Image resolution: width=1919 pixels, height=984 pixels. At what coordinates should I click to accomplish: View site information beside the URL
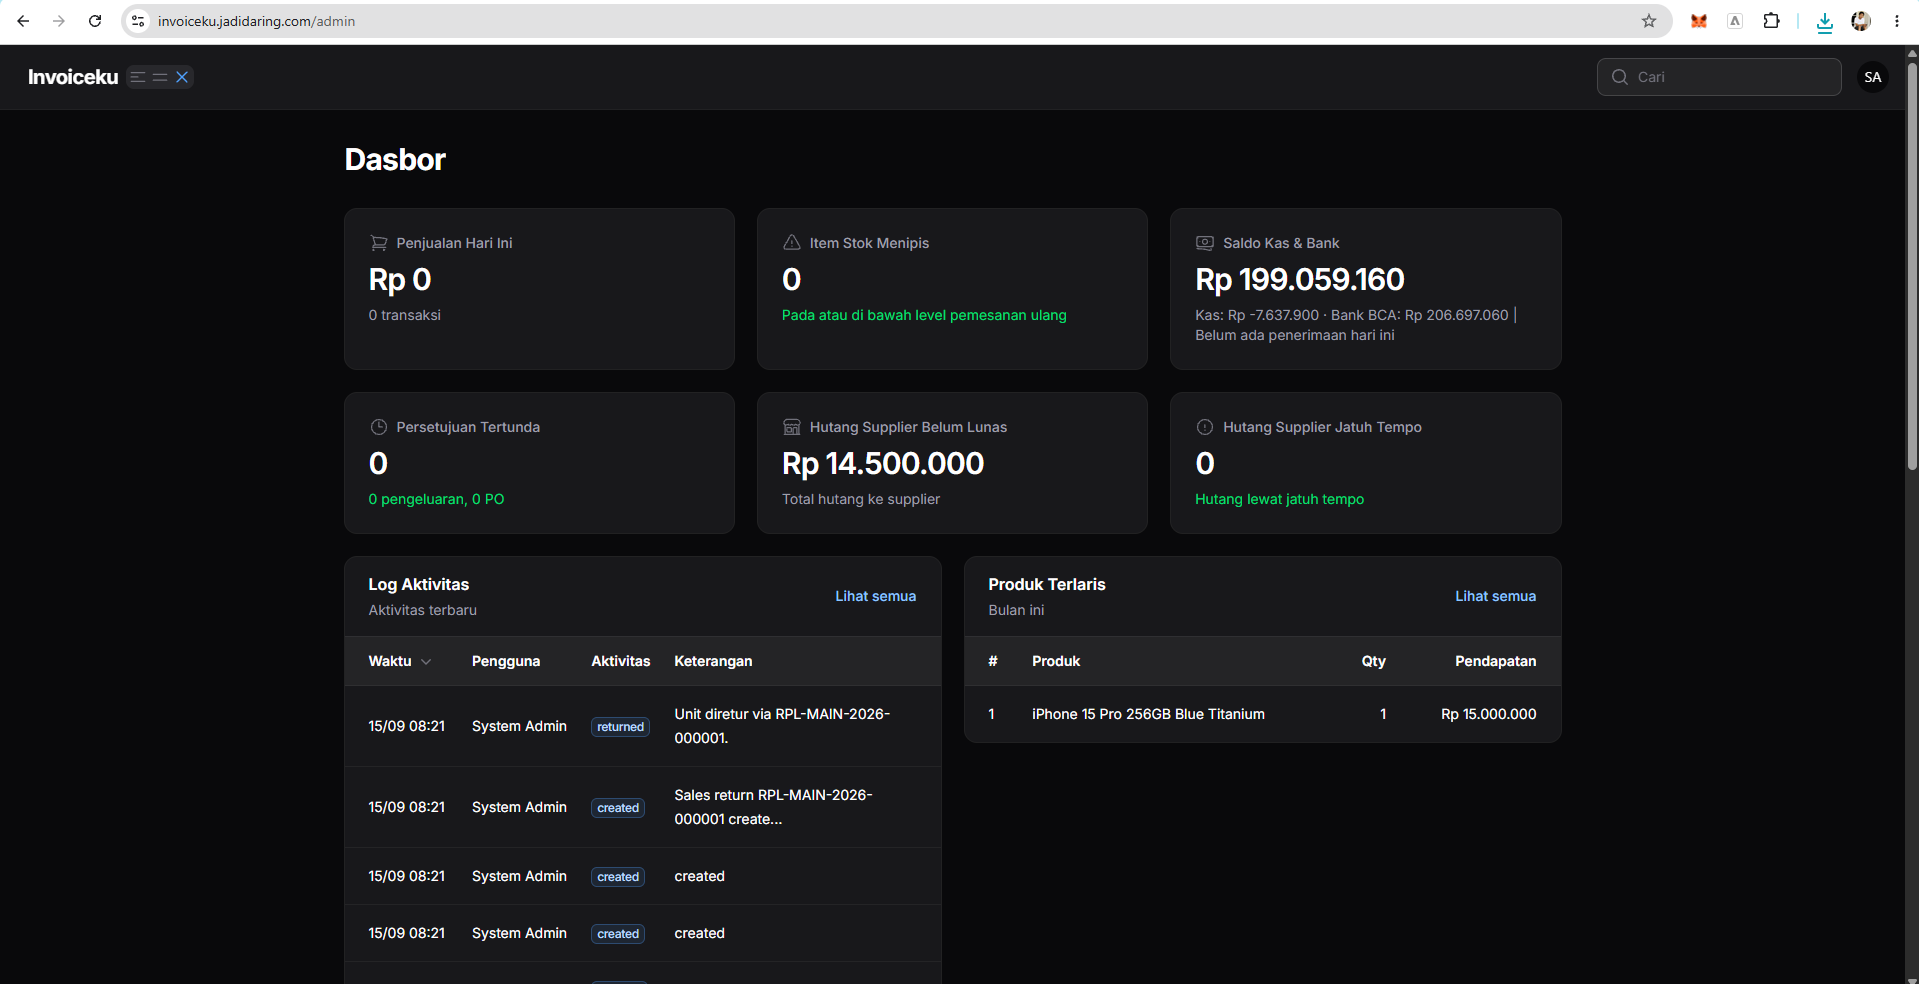pyautogui.click(x=138, y=21)
